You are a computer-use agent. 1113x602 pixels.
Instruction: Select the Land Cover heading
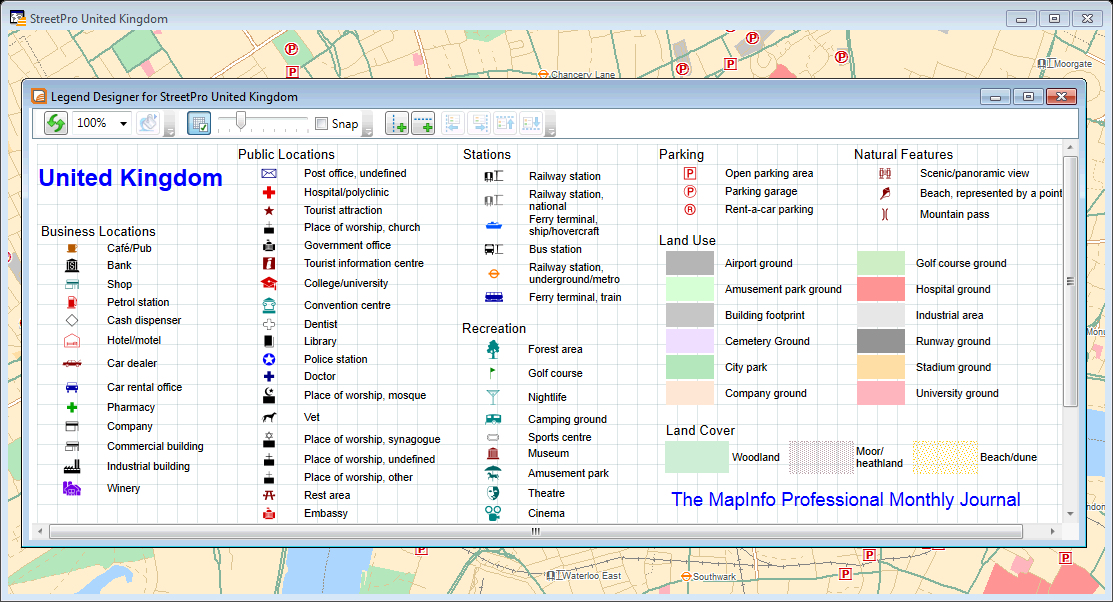(700, 430)
